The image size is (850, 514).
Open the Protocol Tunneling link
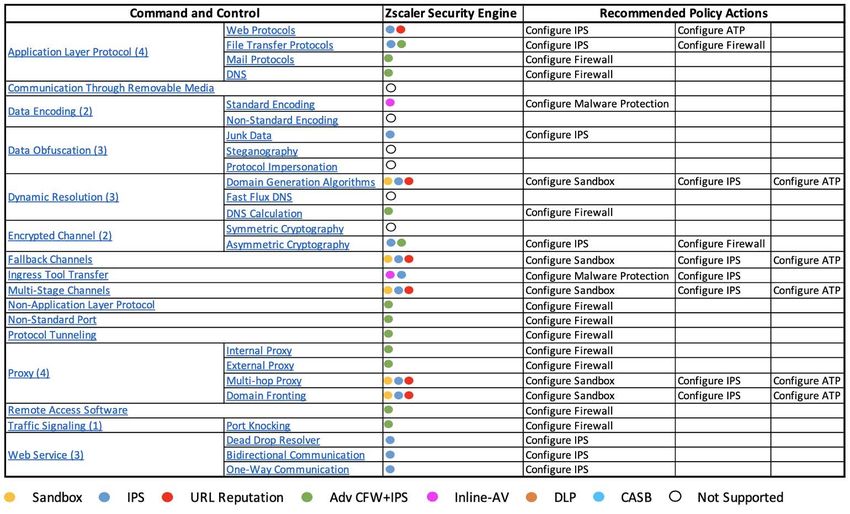52,335
